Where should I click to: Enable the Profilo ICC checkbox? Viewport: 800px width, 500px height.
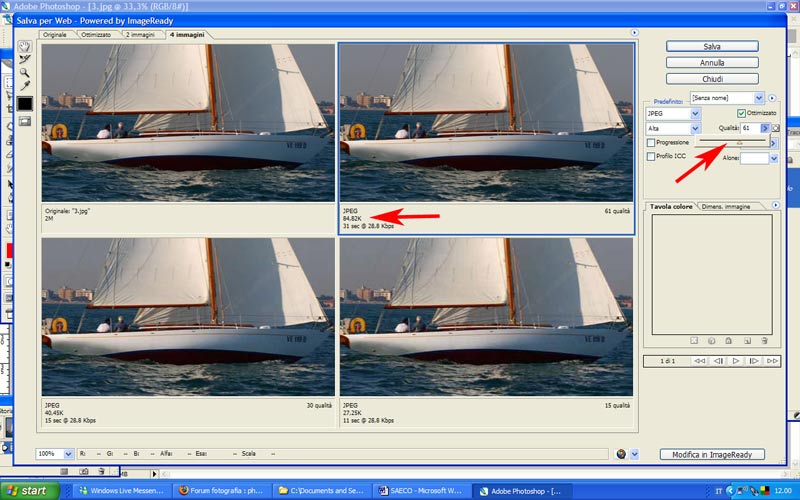point(651,157)
